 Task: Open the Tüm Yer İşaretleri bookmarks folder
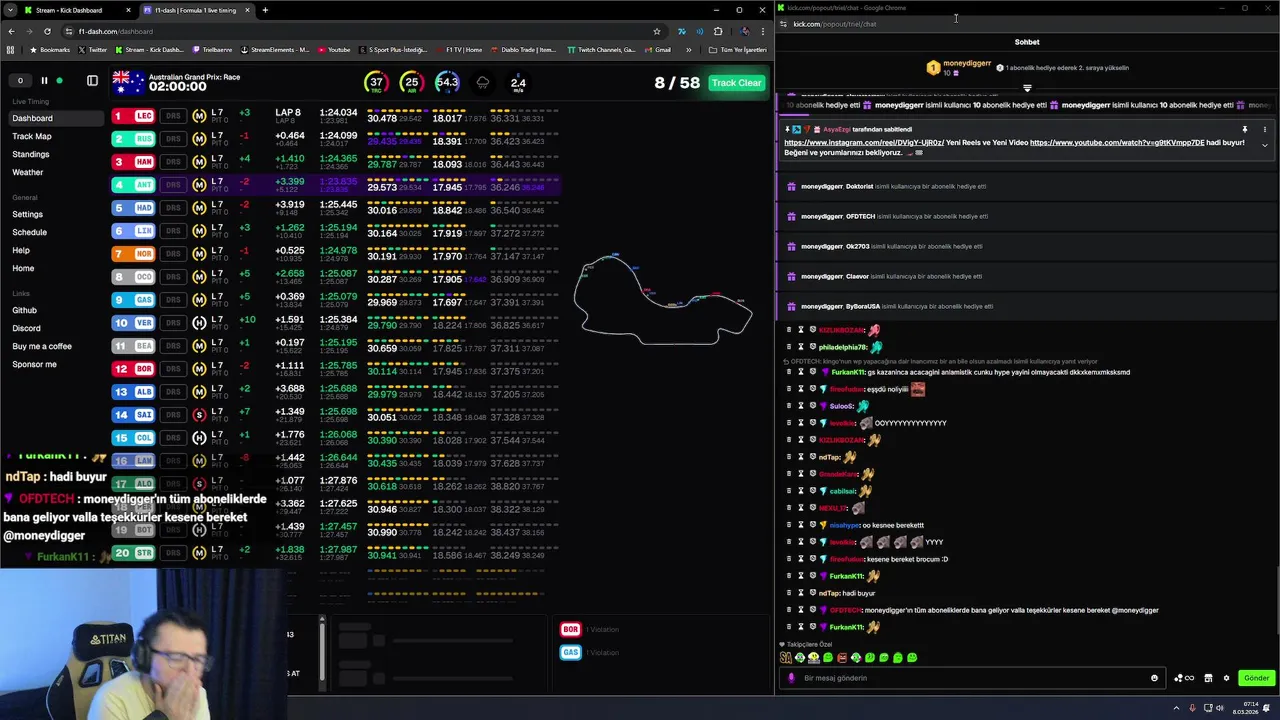tap(738, 50)
